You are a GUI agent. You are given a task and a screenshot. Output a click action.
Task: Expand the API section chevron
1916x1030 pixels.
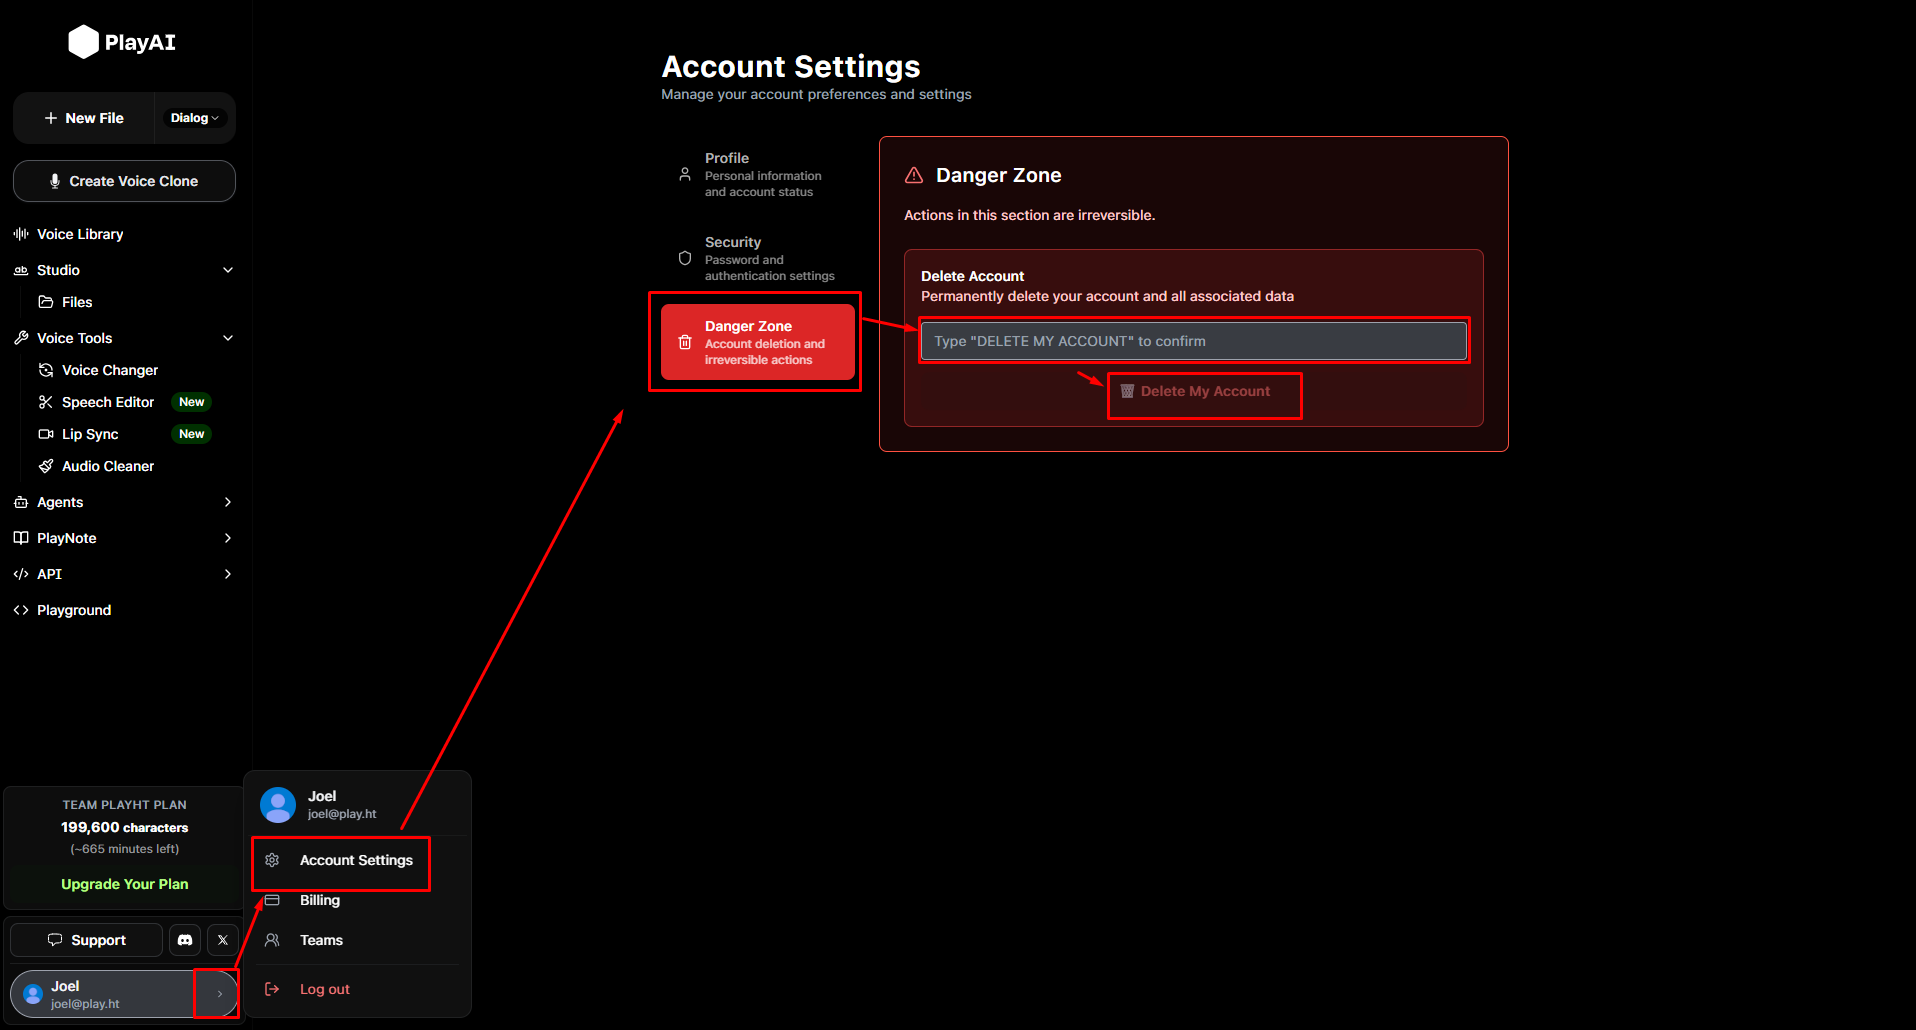[x=228, y=574]
